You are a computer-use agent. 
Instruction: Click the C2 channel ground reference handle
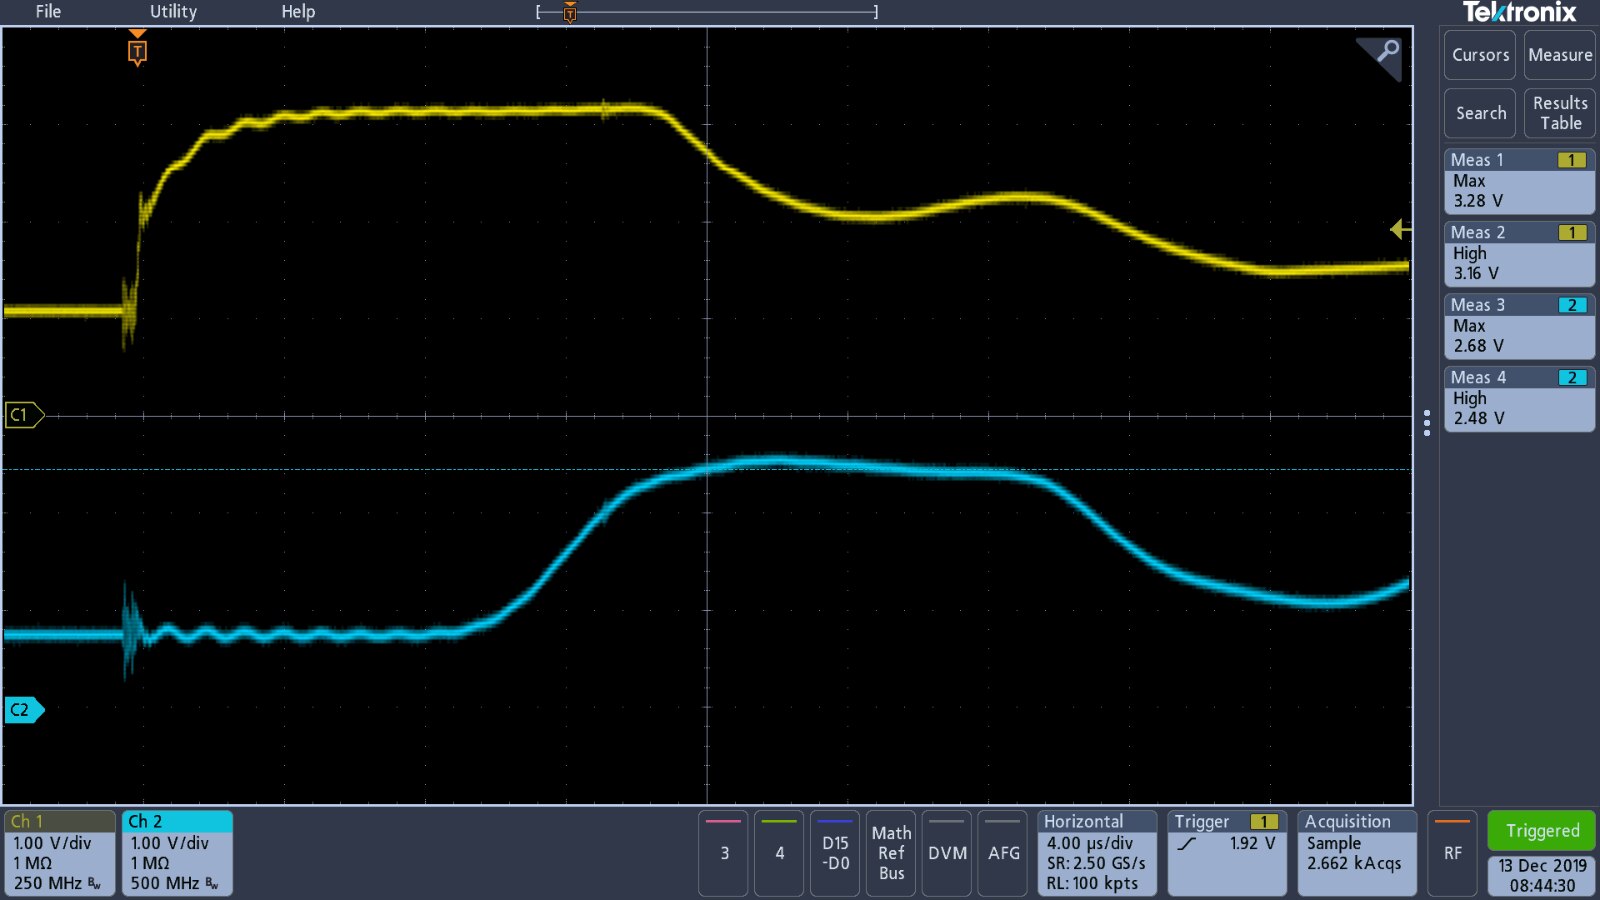(24, 710)
